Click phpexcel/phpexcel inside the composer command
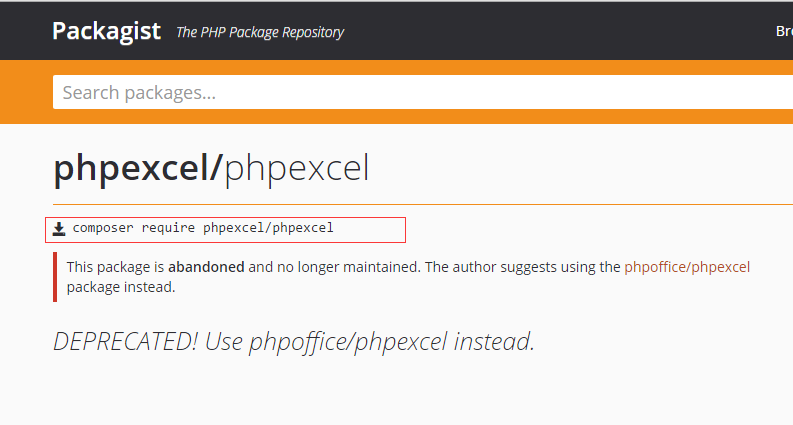Image resolution: width=793 pixels, height=425 pixels. (268, 228)
